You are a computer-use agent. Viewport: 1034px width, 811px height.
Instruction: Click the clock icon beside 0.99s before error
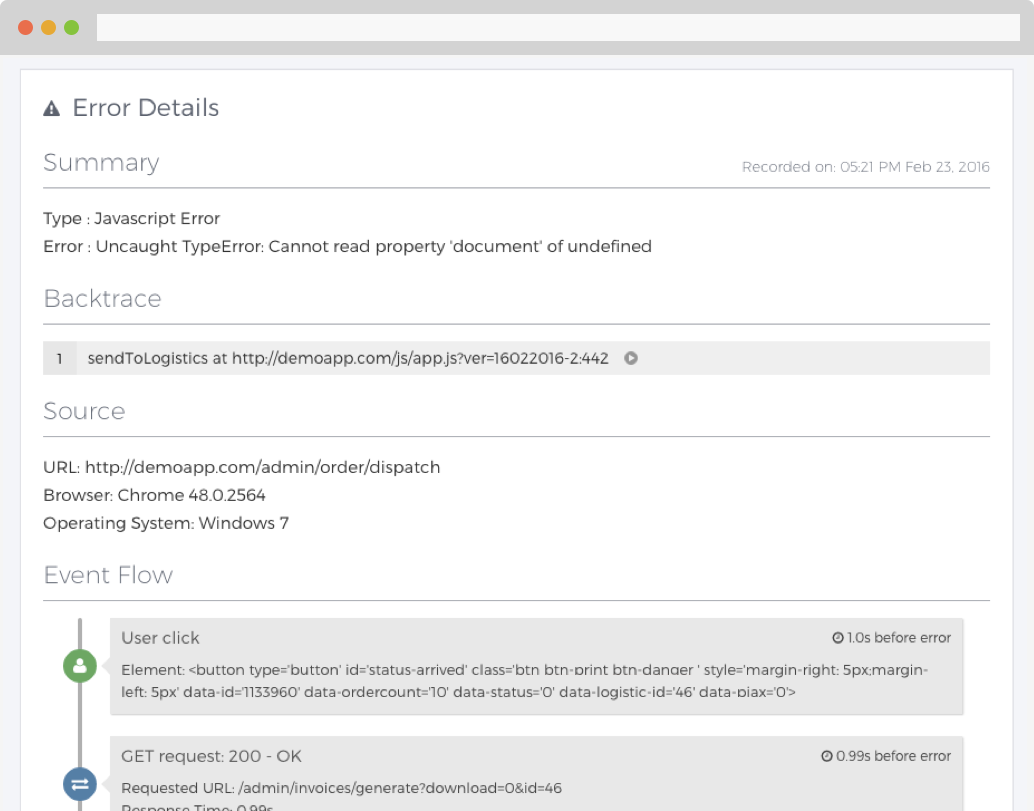826,756
